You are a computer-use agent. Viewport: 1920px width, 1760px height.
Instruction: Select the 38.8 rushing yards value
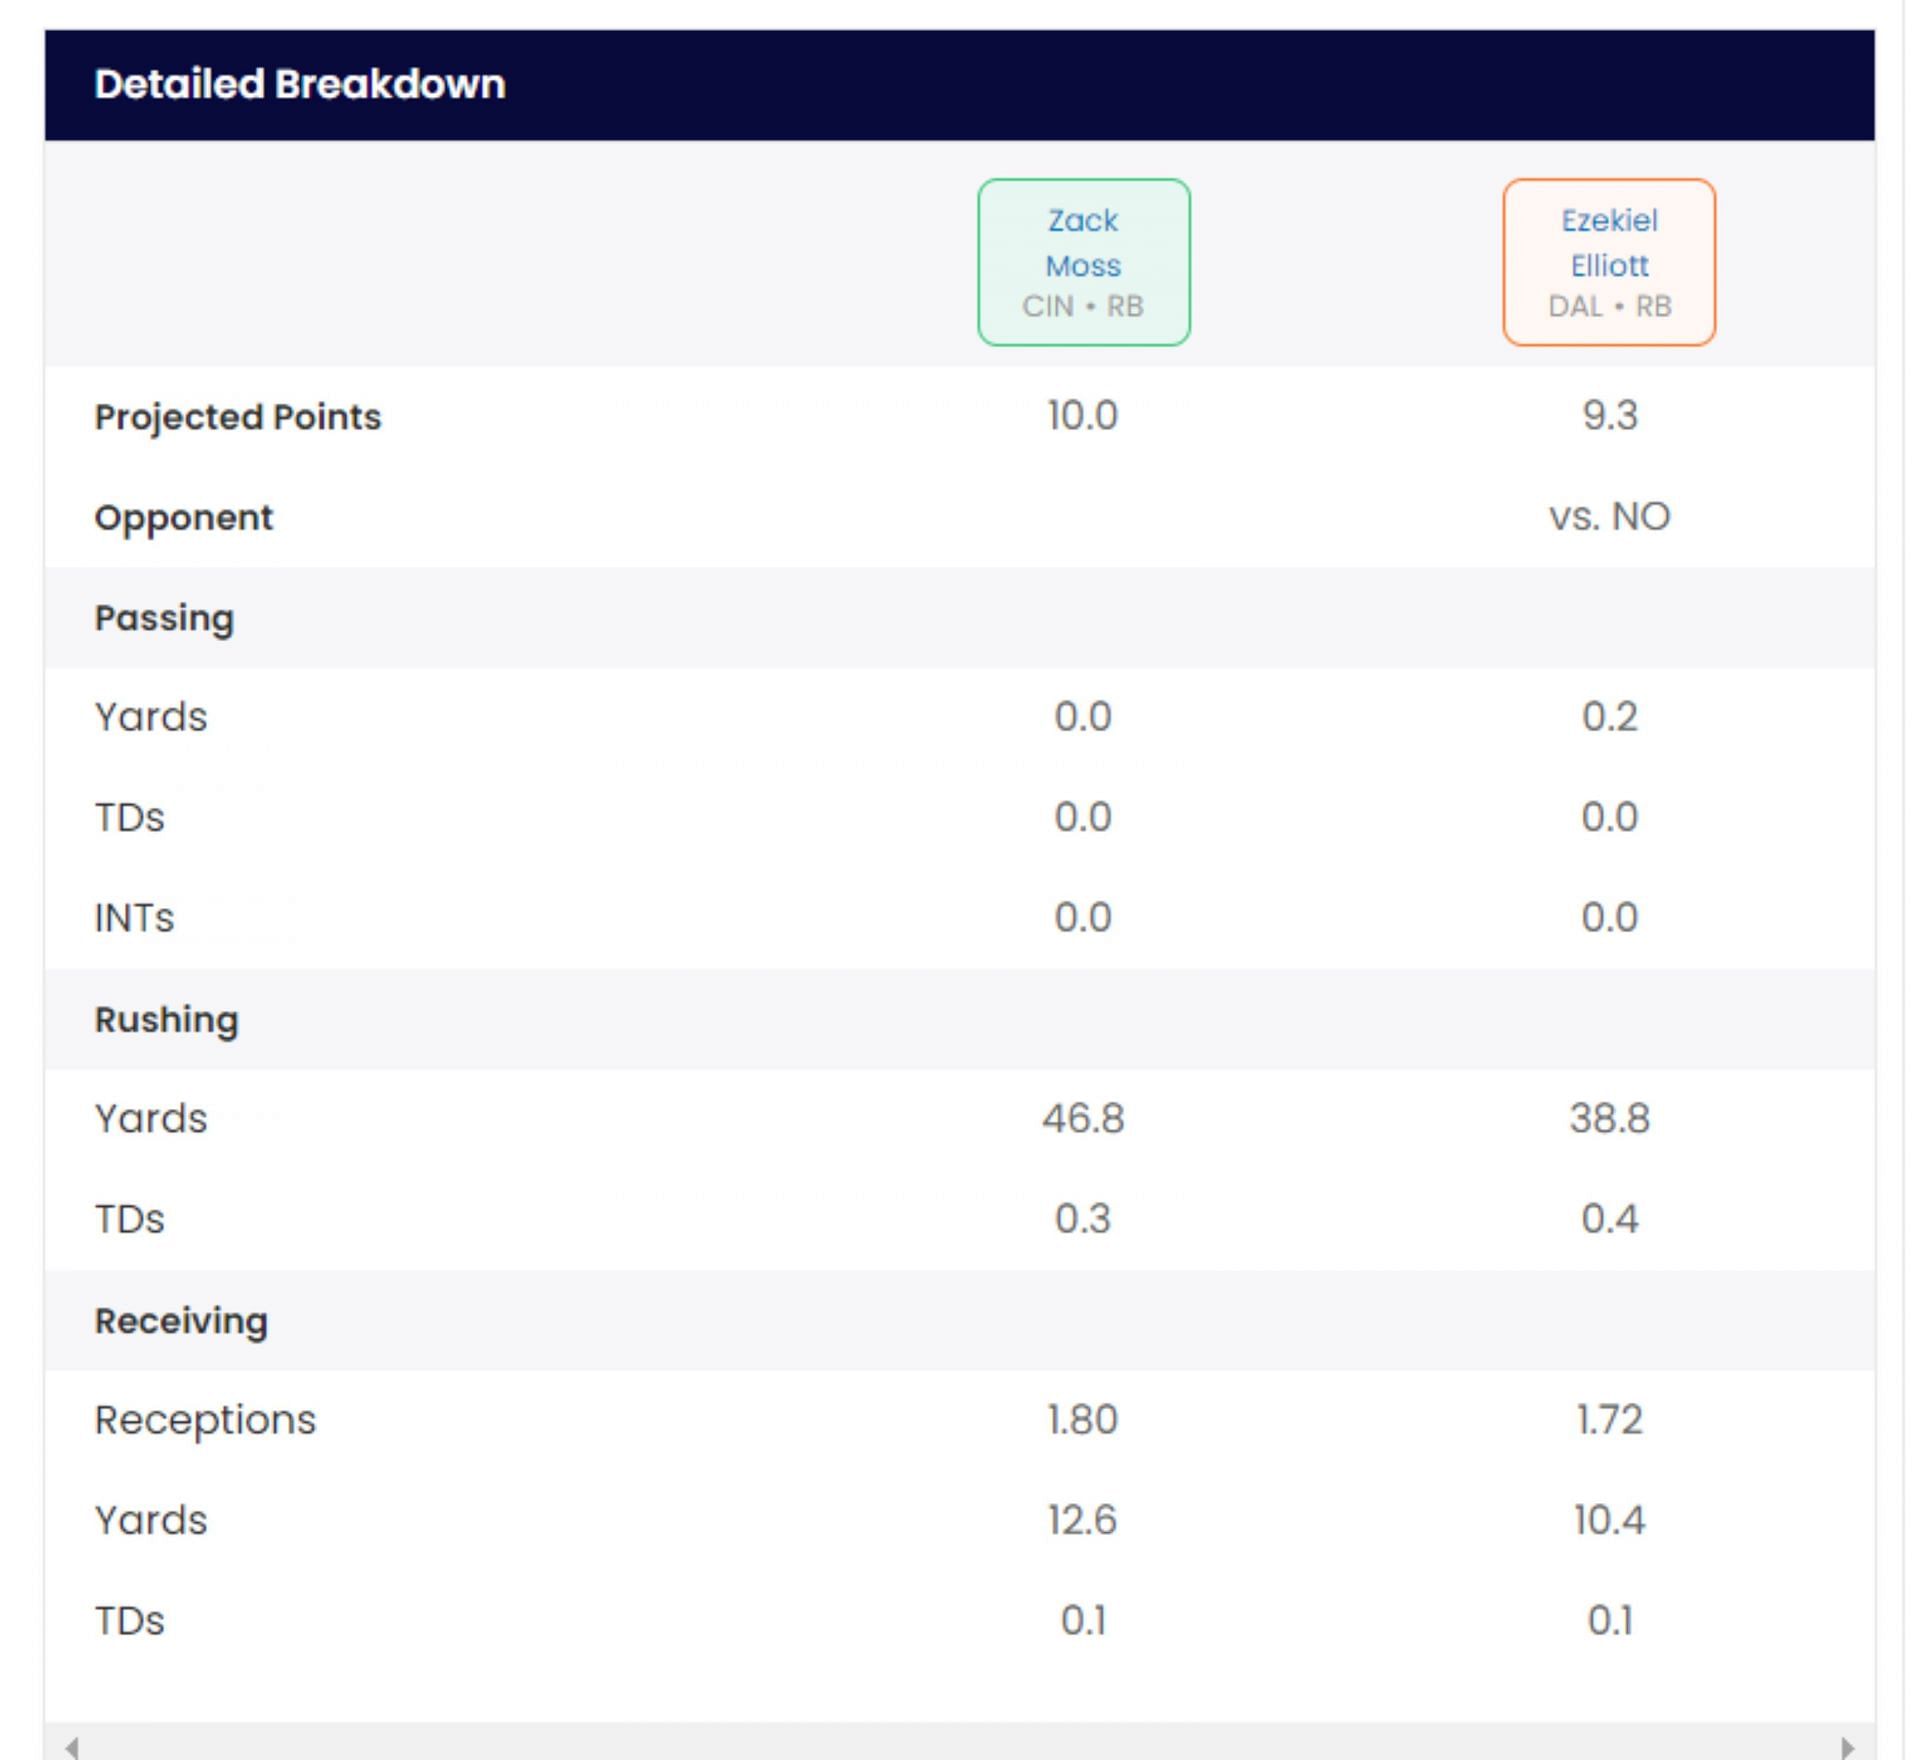click(1609, 1119)
